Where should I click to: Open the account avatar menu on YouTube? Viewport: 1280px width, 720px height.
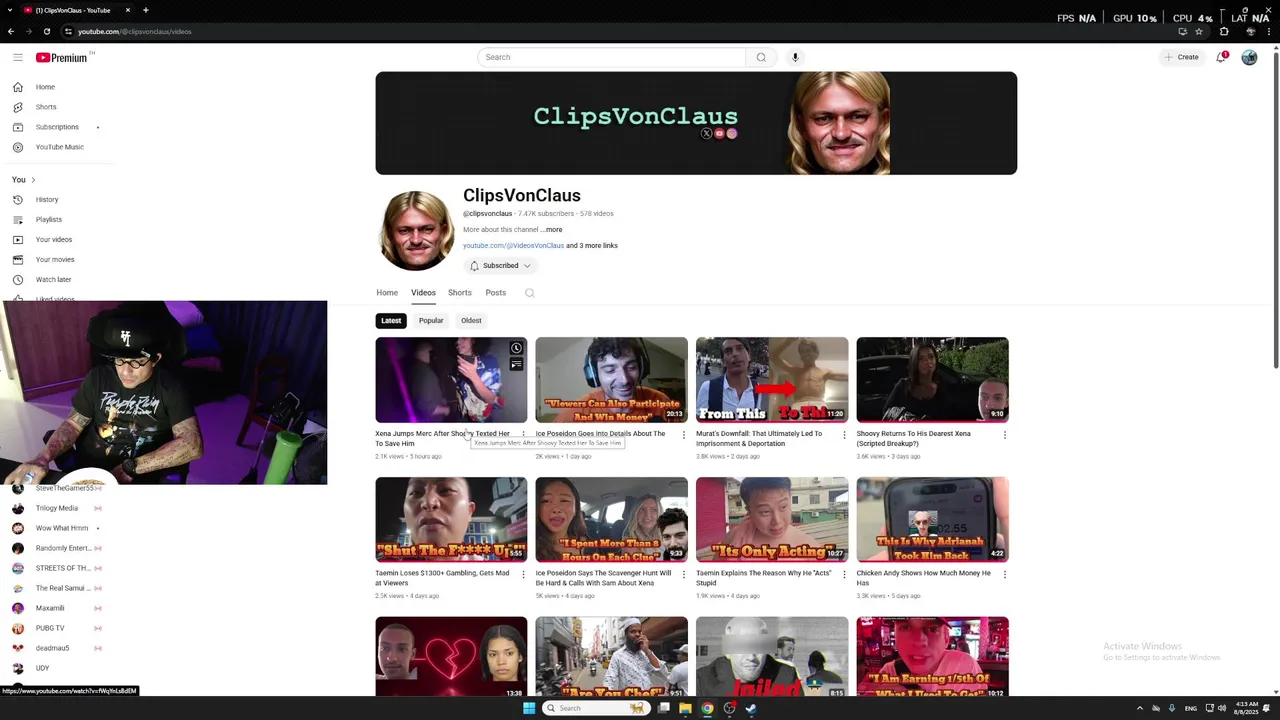click(1249, 57)
